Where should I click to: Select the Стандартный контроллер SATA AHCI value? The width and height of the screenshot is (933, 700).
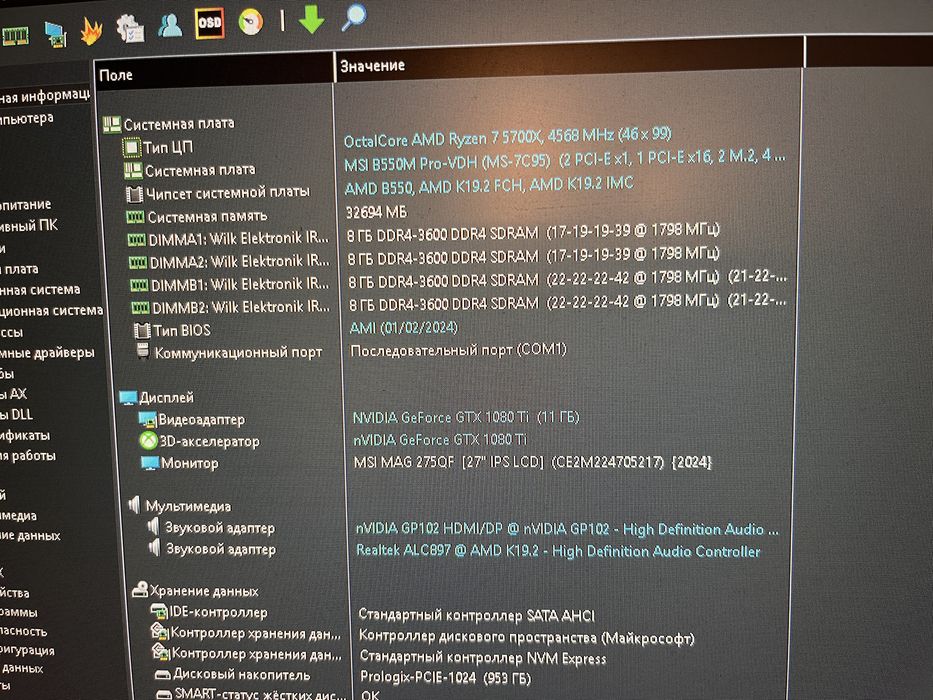pyautogui.click(x=477, y=615)
